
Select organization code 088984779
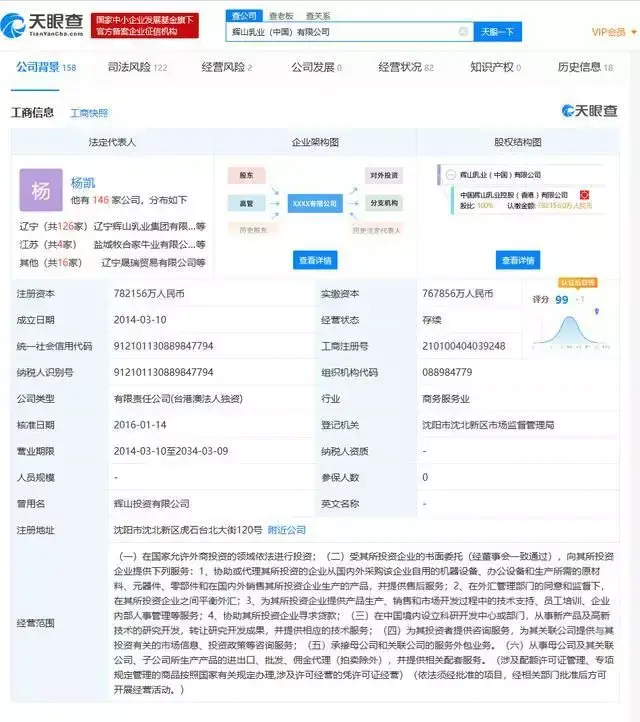[x=447, y=372]
